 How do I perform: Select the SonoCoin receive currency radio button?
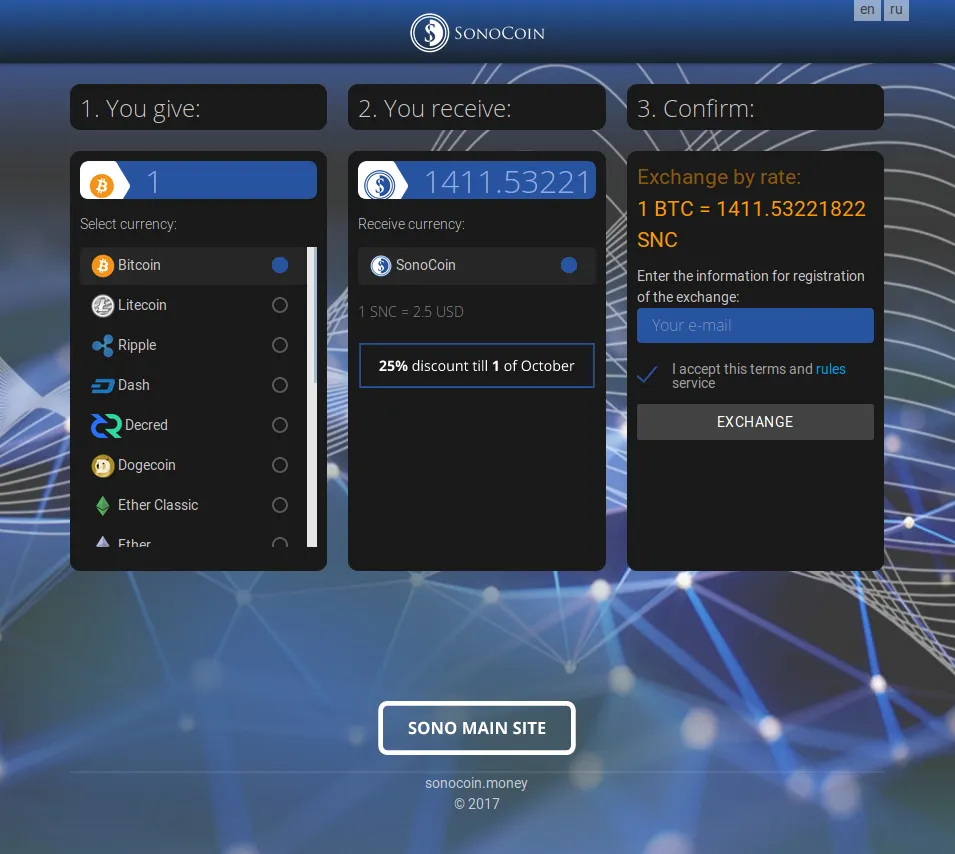tap(569, 265)
